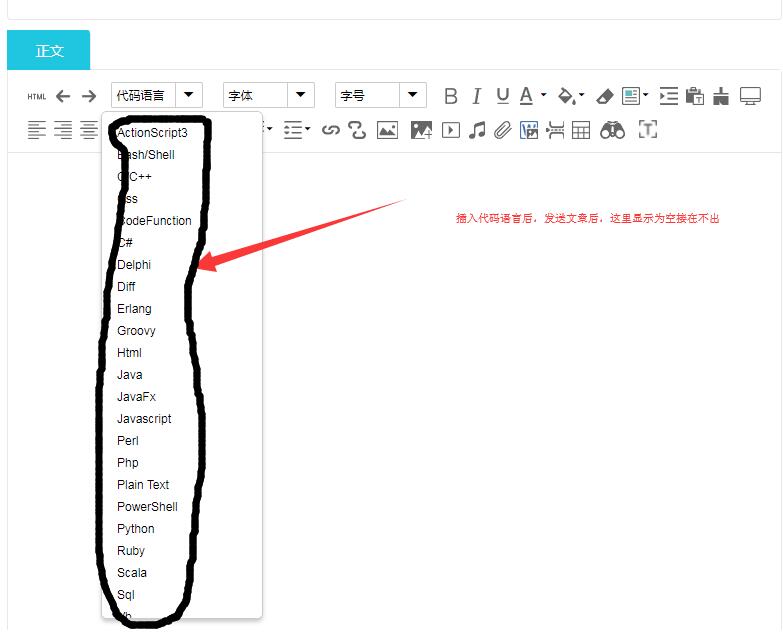Insert music with the note icon
Image resolution: width=783 pixels, height=638 pixels.
(x=477, y=130)
